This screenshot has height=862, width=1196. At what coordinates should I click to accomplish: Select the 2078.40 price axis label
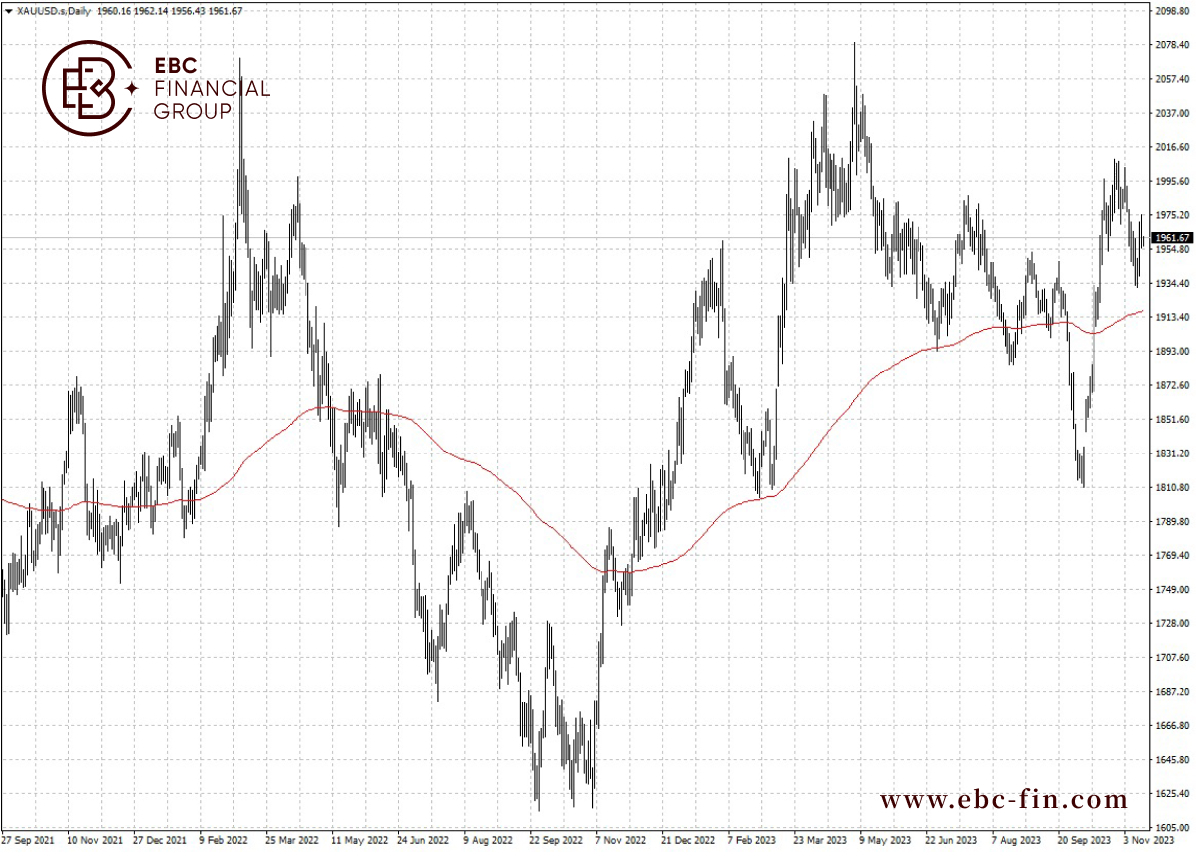tap(1172, 45)
